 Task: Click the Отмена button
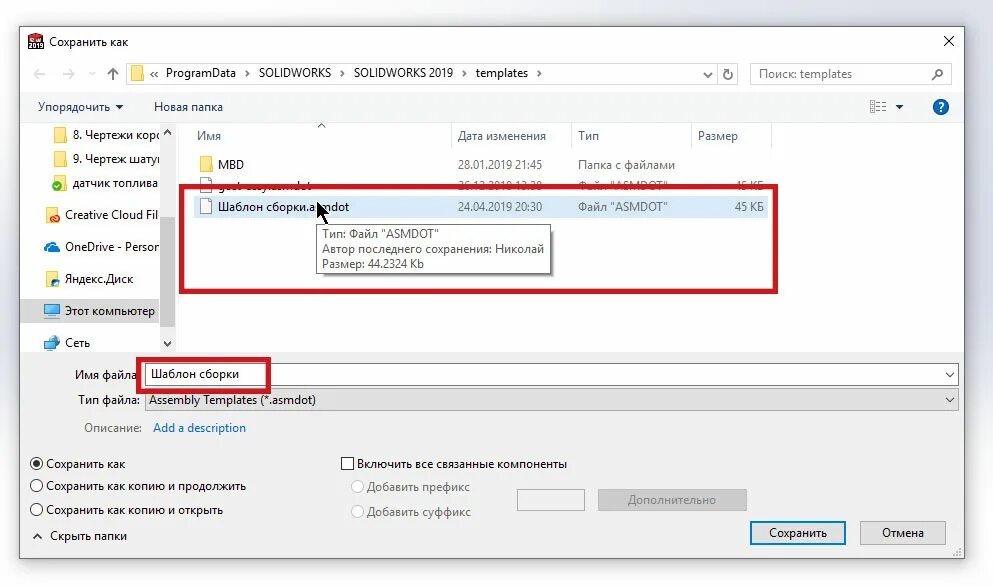point(902,533)
